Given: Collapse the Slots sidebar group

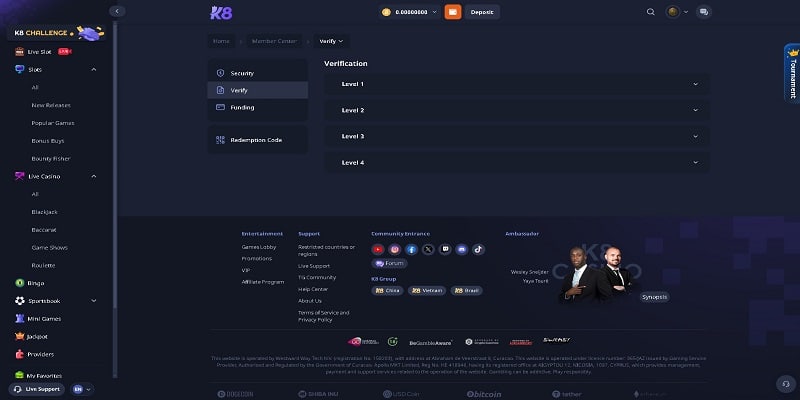Looking at the screenshot, I should pos(93,69).
